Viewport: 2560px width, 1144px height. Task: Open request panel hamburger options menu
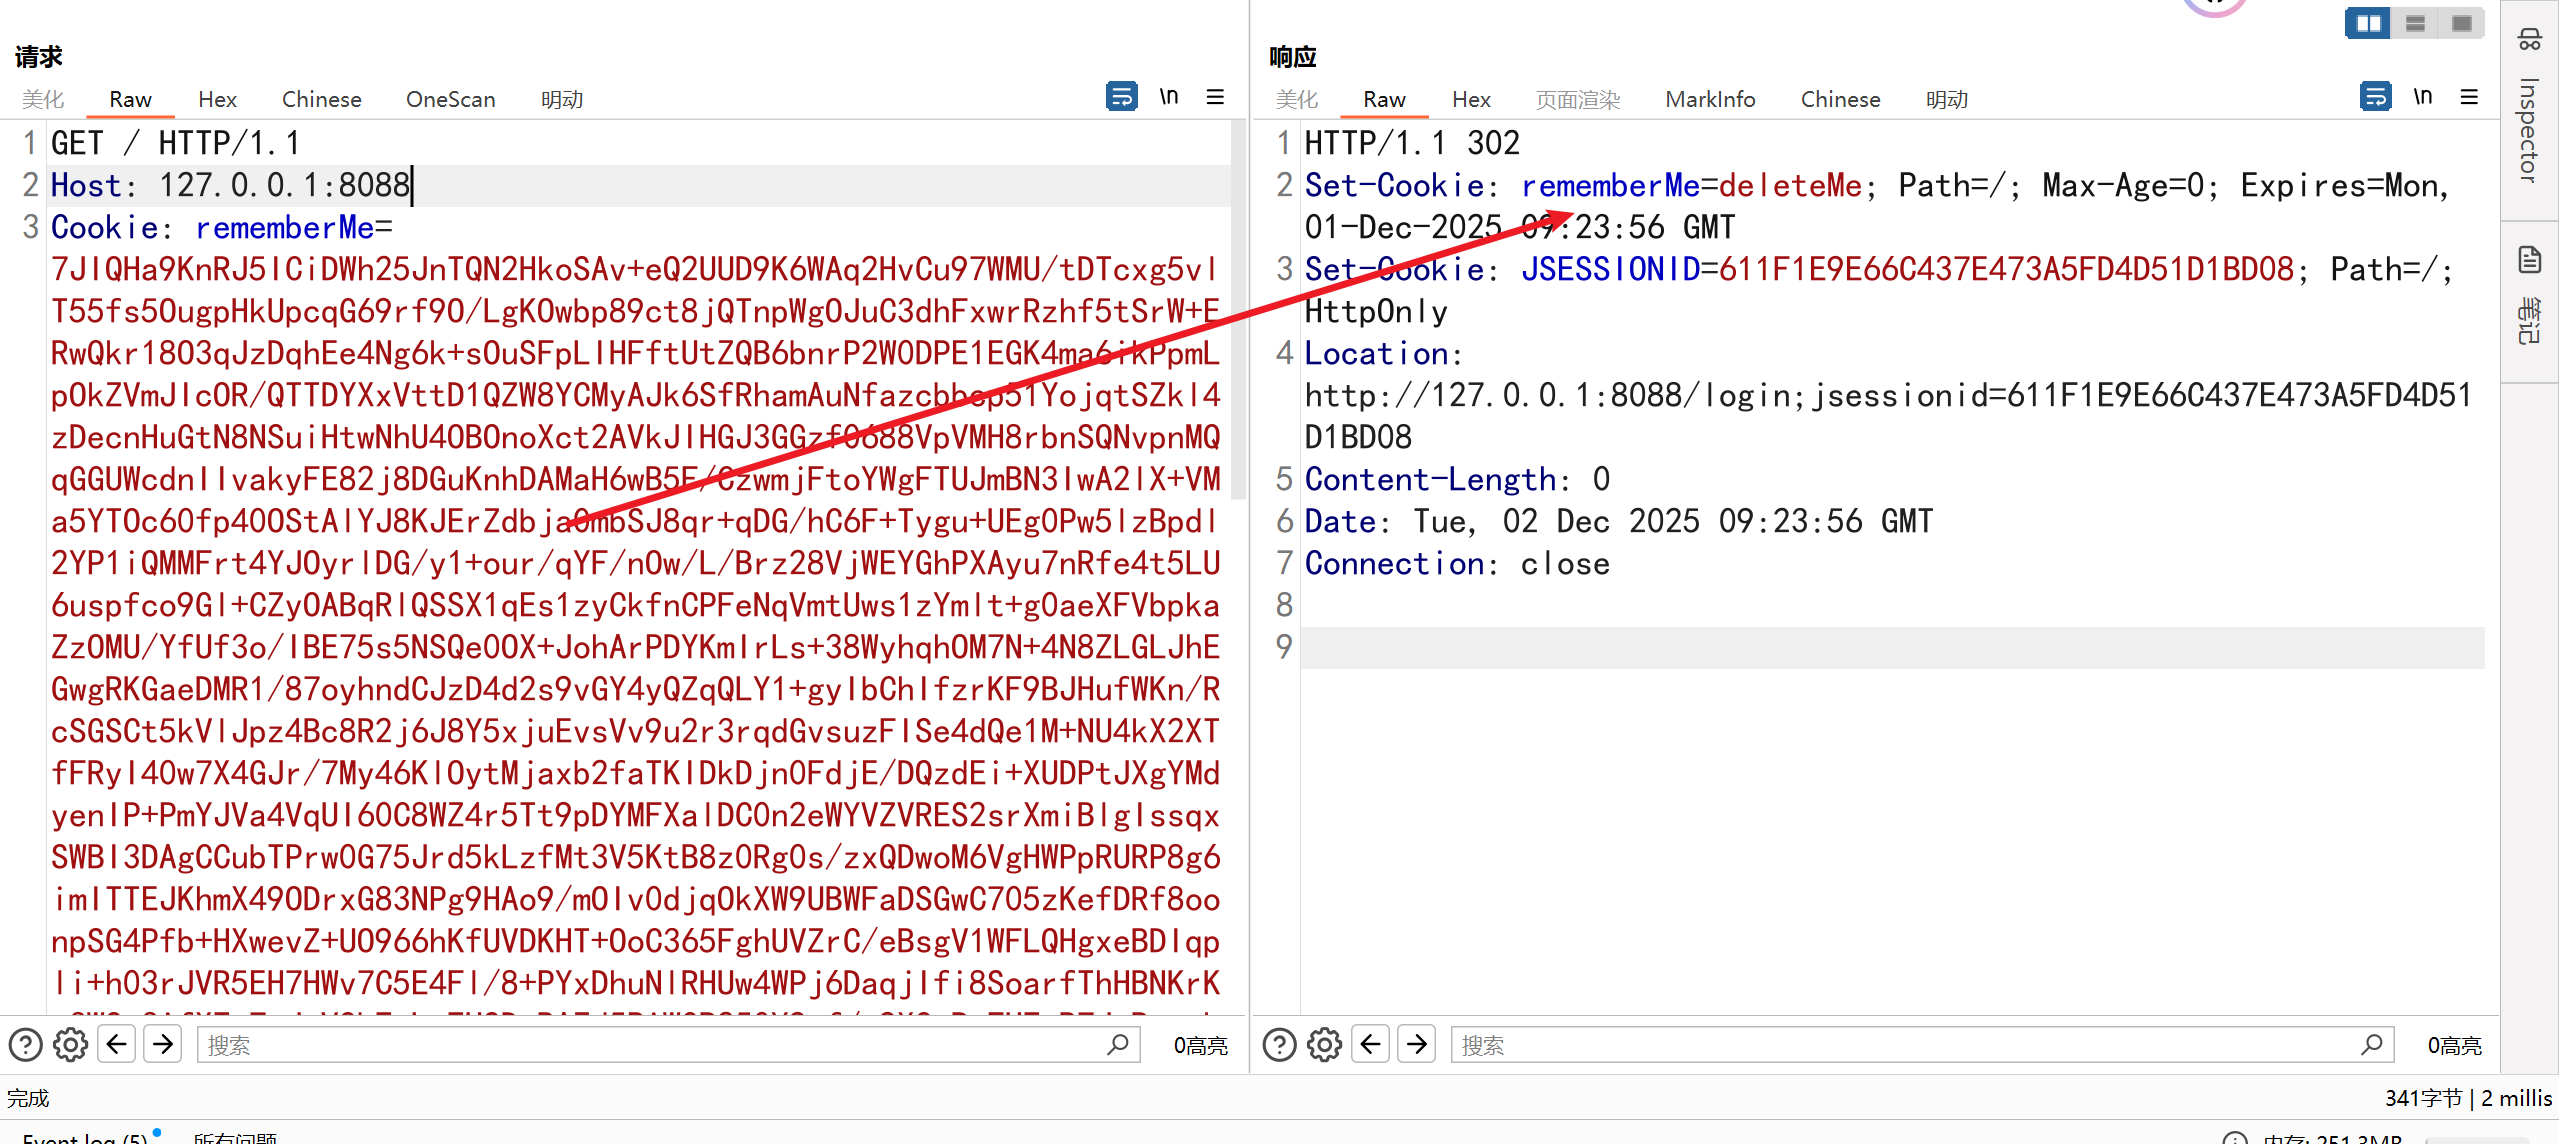pos(1215,97)
